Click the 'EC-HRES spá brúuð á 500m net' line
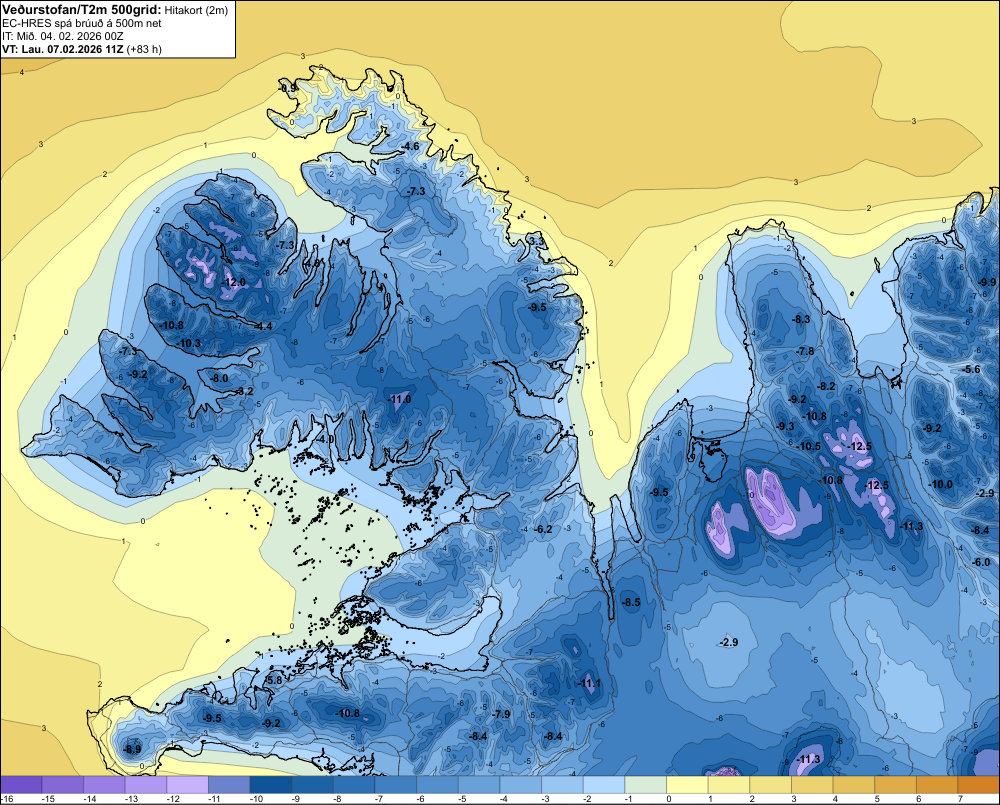Image resolution: width=1000 pixels, height=805 pixels. (x=82, y=23)
